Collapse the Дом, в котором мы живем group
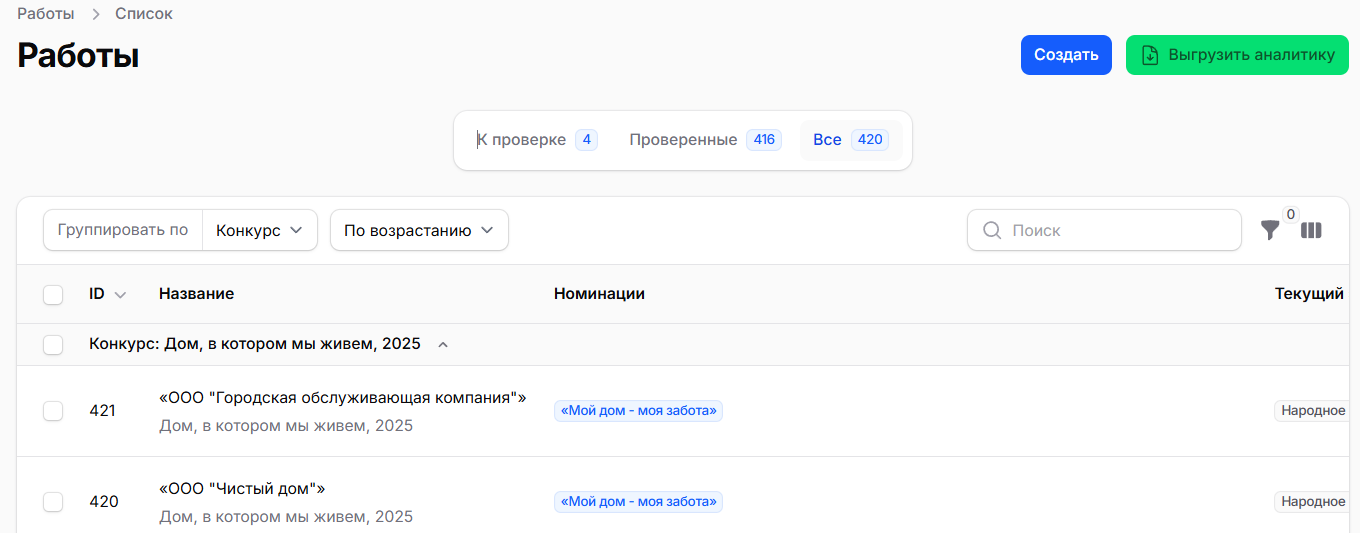1360x533 pixels. pos(443,345)
